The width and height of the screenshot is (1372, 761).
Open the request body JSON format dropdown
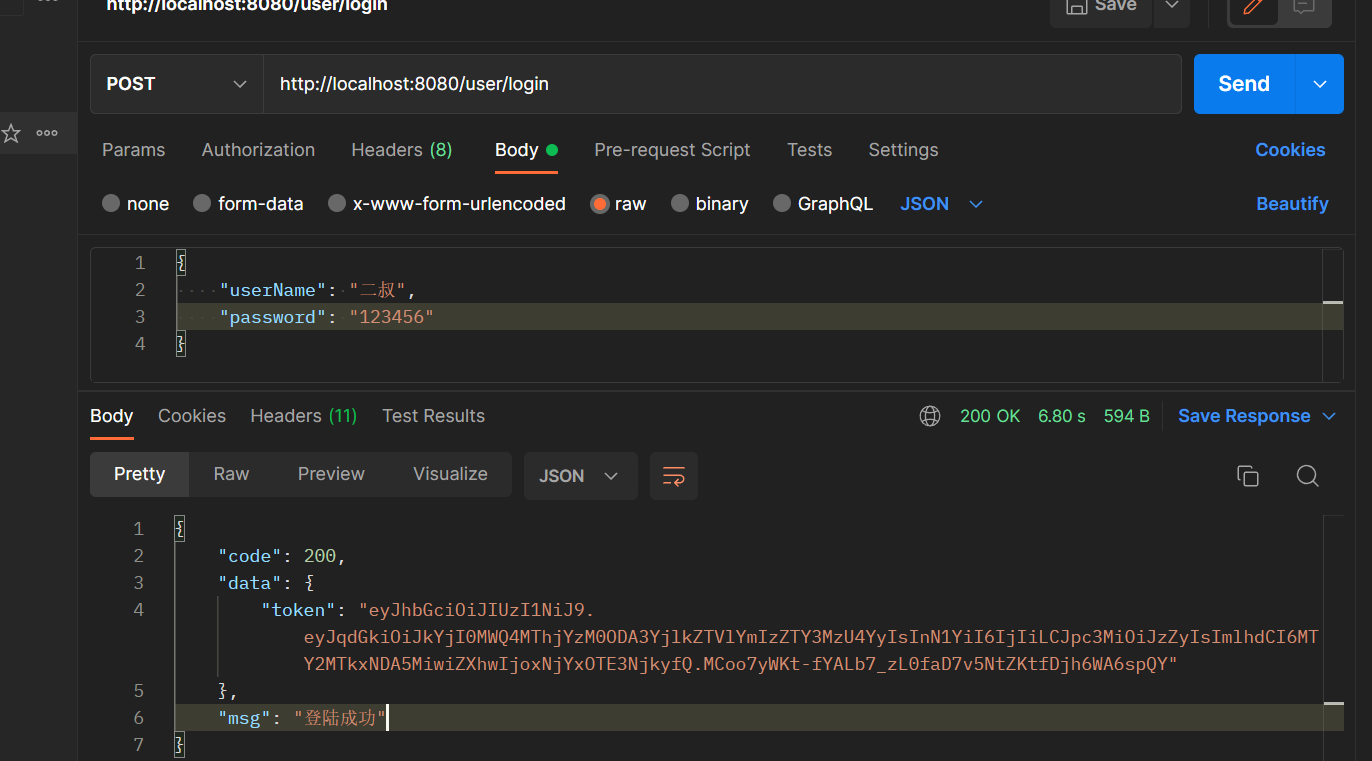(942, 204)
